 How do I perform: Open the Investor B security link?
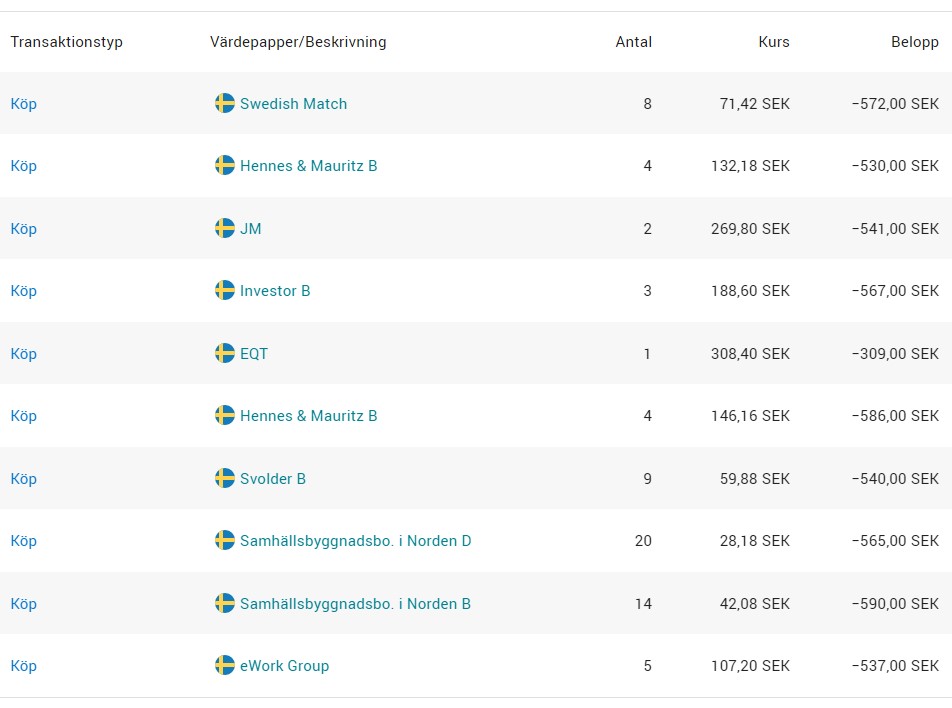point(275,291)
